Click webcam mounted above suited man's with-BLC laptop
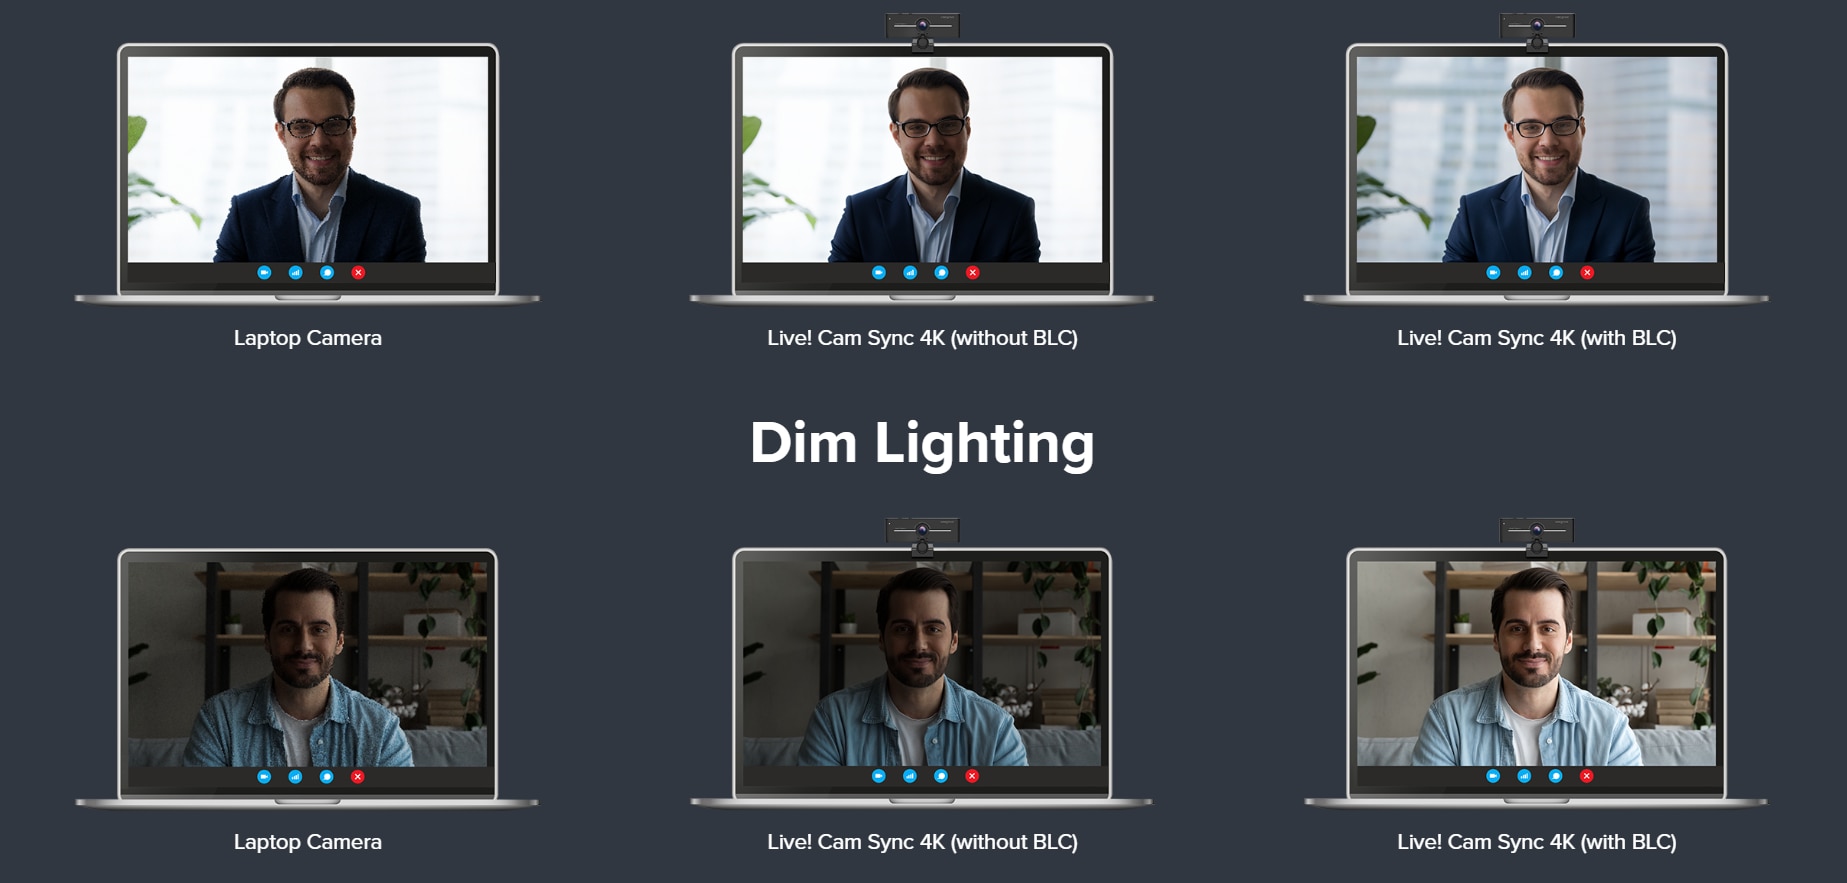Viewport: 1847px width, 883px height. click(1537, 30)
